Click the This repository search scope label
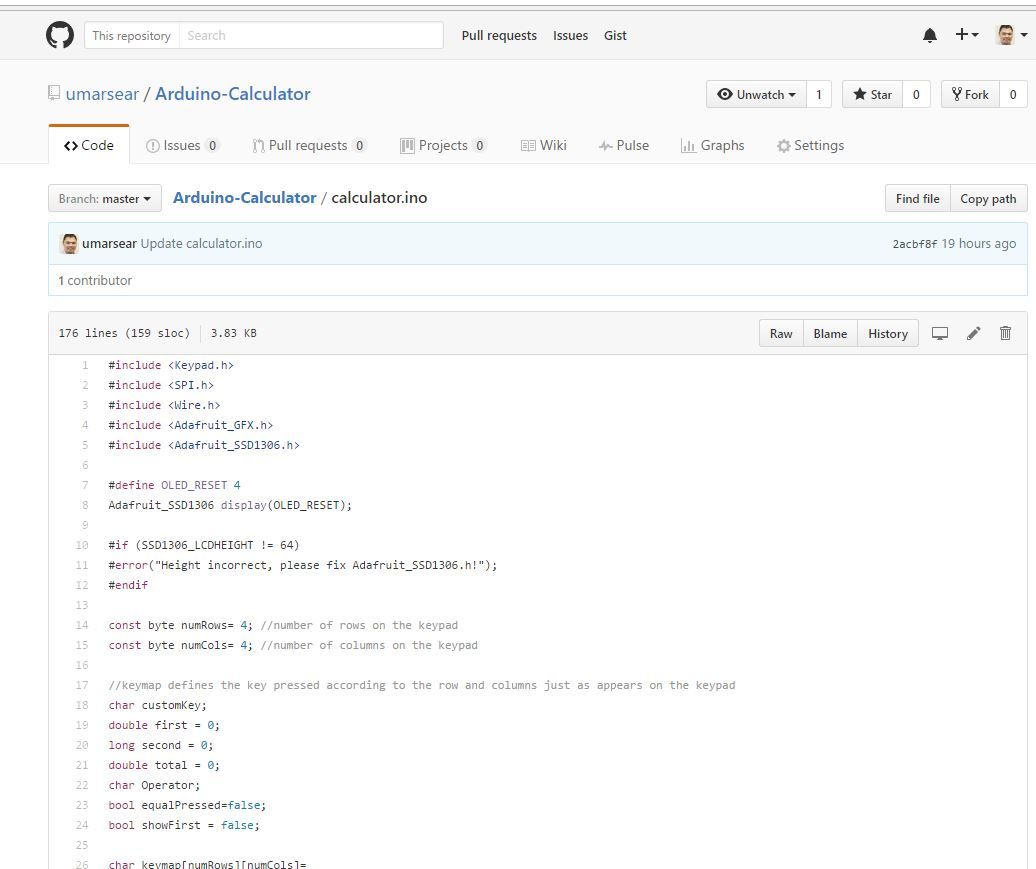Screen dimensions: 1036x869 pos(131,36)
